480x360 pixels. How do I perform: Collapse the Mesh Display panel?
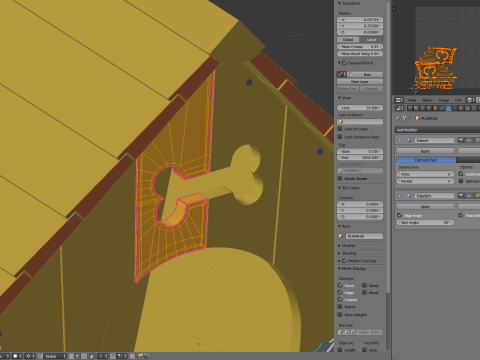coord(340,269)
